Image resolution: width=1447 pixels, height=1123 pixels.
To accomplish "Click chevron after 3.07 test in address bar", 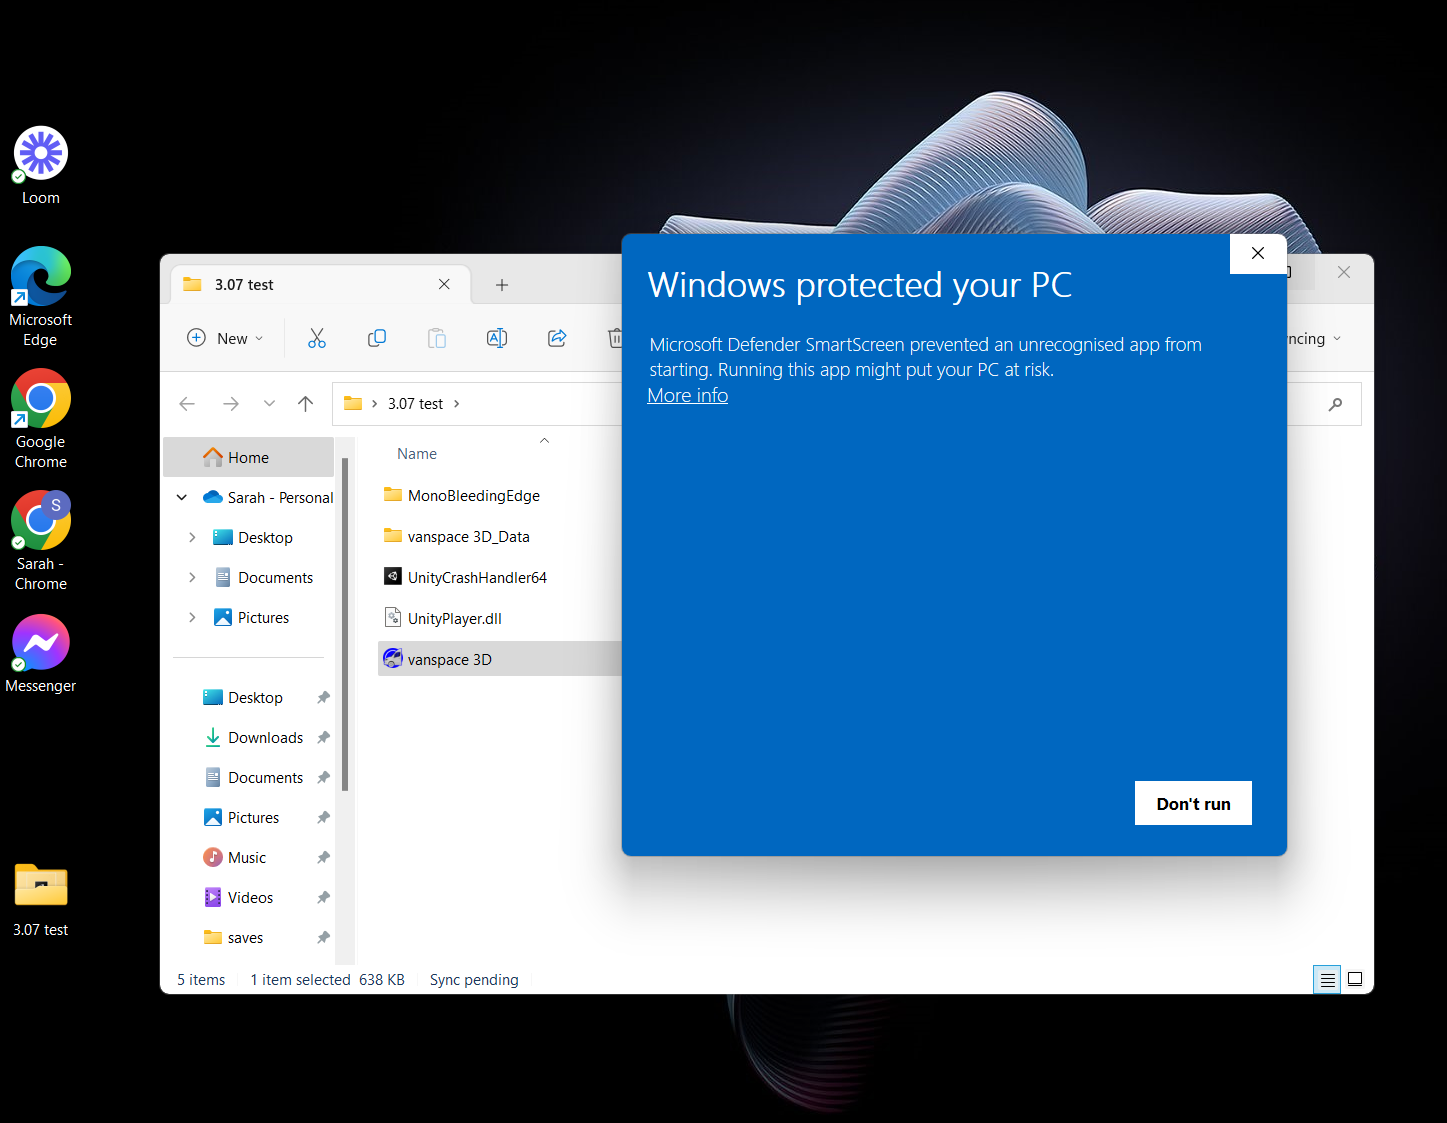I will click(x=457, y=404).
